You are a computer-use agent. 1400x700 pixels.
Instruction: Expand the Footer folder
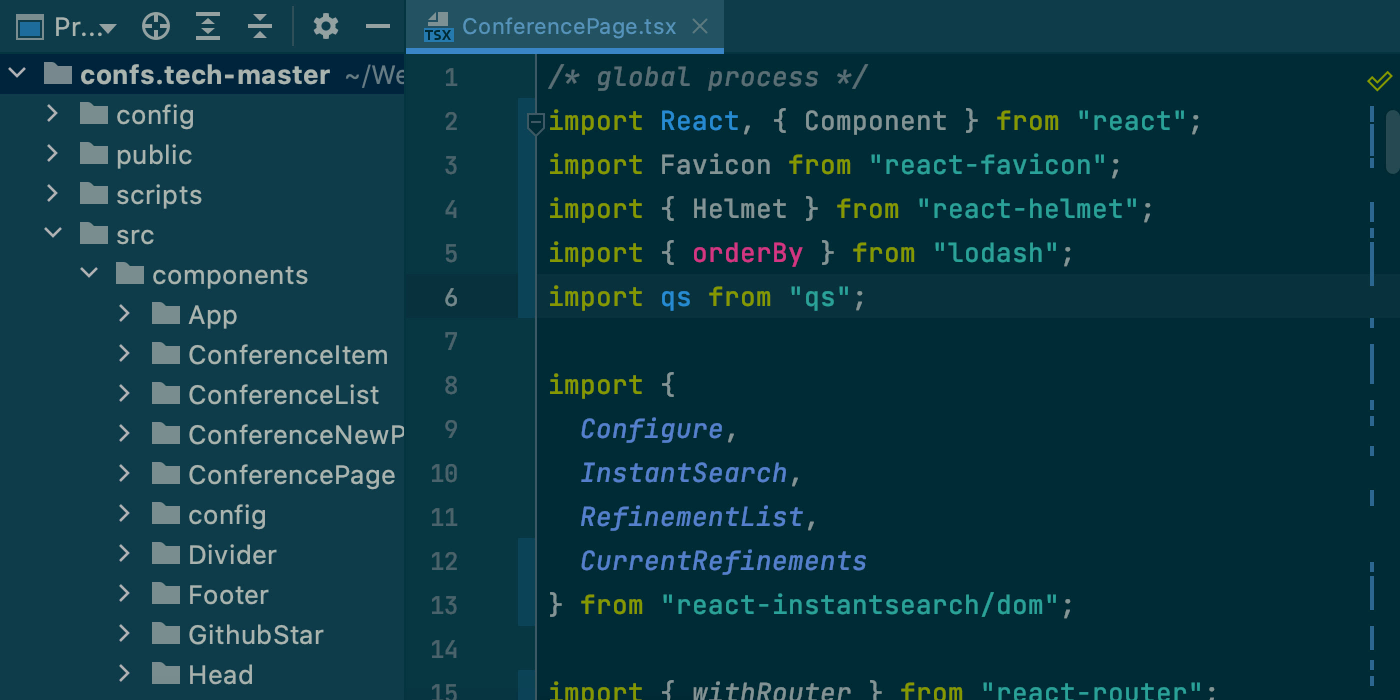pyautogui.click(x=124, y=594)
